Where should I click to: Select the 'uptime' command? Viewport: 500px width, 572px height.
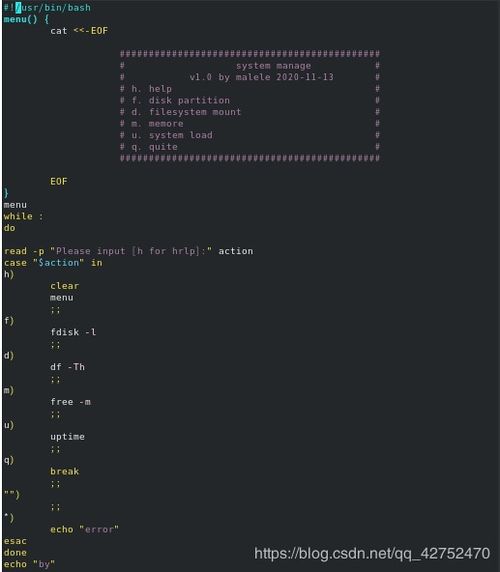click(x=67, y=437)
